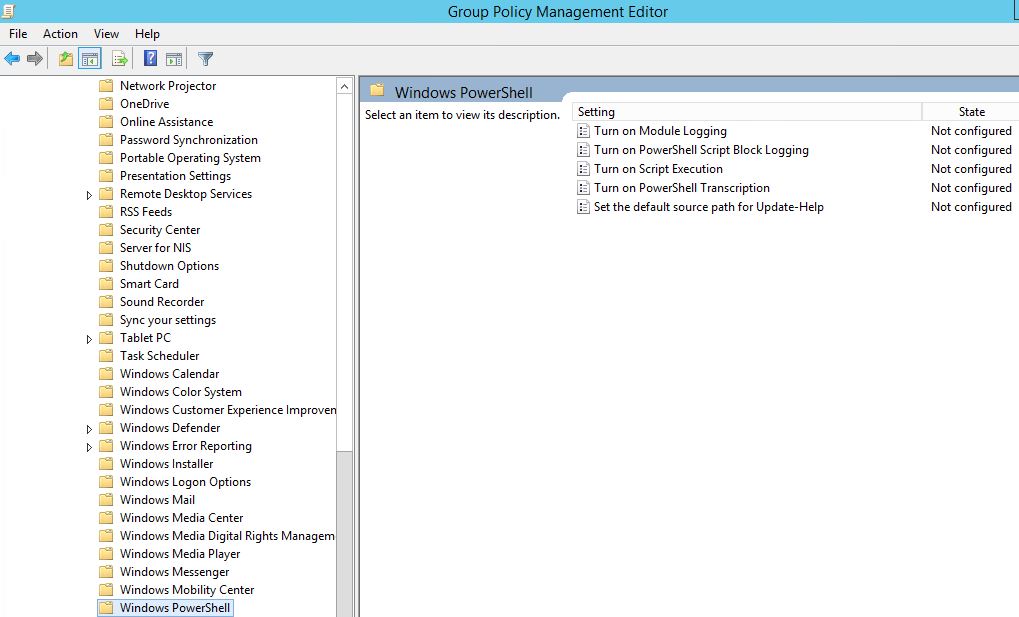This screenshot has width=1019, height=617.
Task: Click the Security Center folder icon
Action: click(x=106, y=230)
